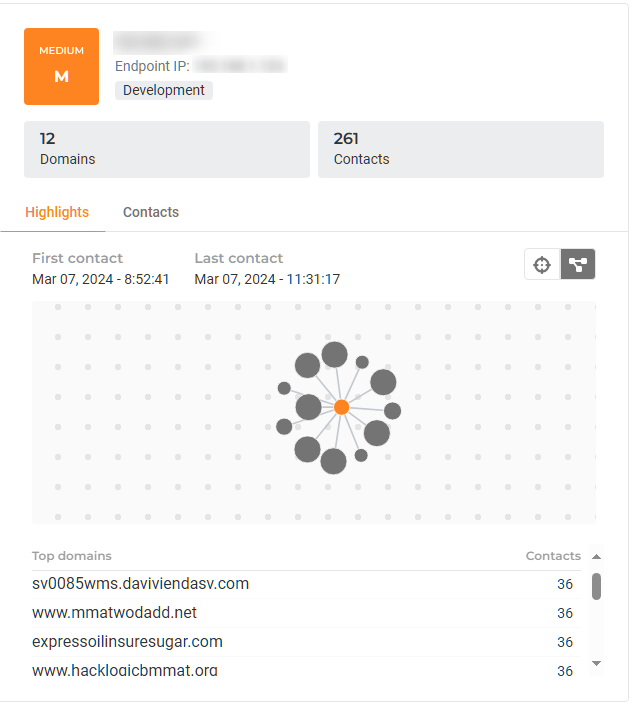
Task: Click the orange central node in graph
Action: [341, 407]
